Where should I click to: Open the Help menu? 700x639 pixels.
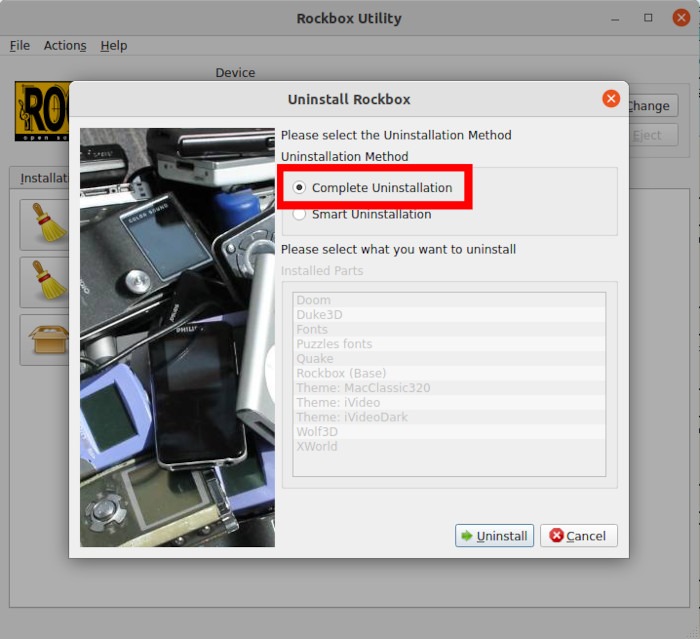click(114, 46)
